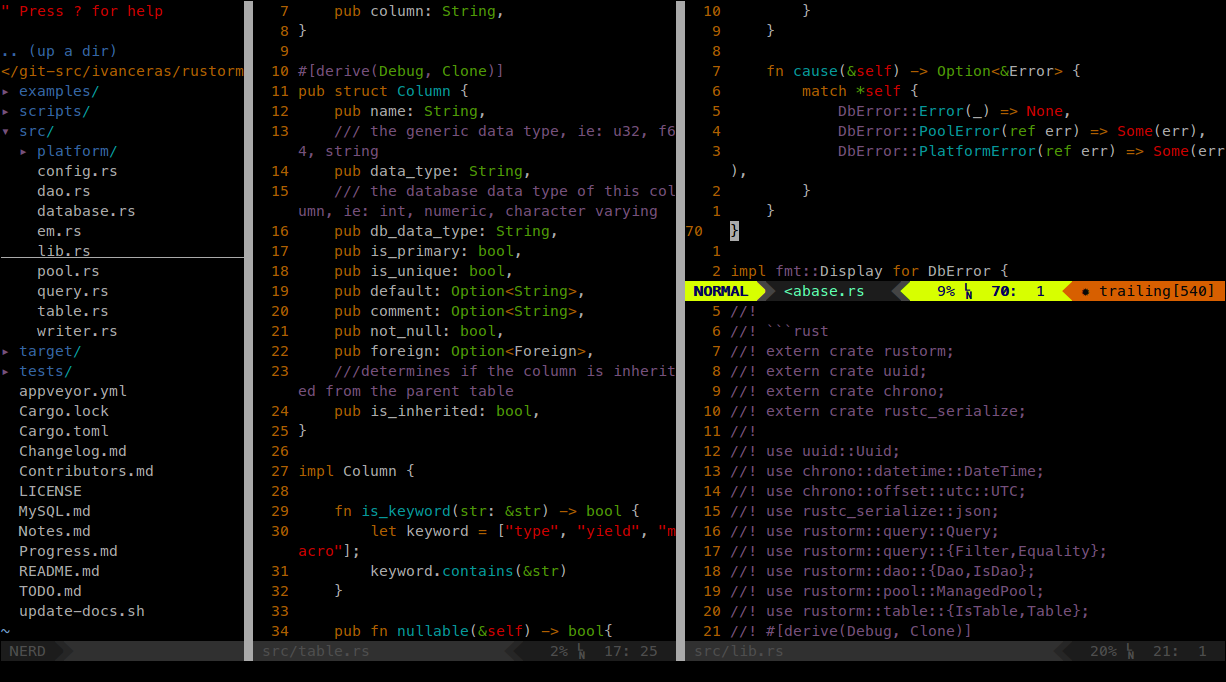Collapse the src/ folder arrow

coord(5,131)
